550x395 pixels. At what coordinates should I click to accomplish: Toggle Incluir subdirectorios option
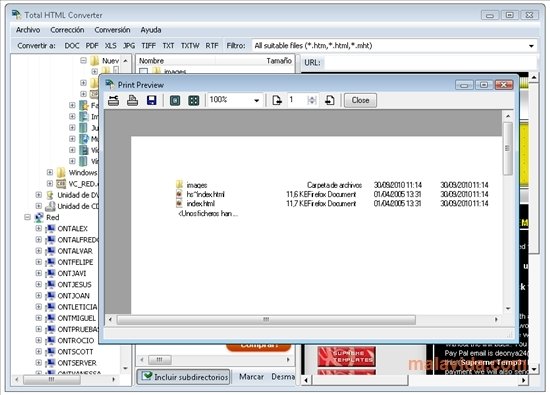coord(183,377)
